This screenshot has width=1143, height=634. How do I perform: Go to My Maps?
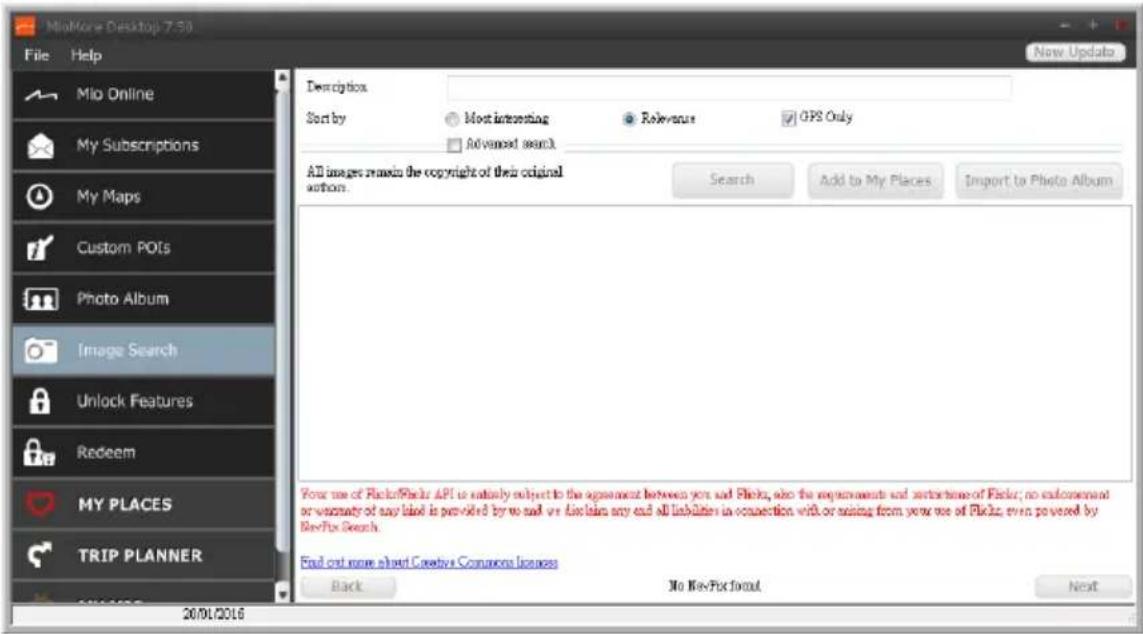click(144, 197)
